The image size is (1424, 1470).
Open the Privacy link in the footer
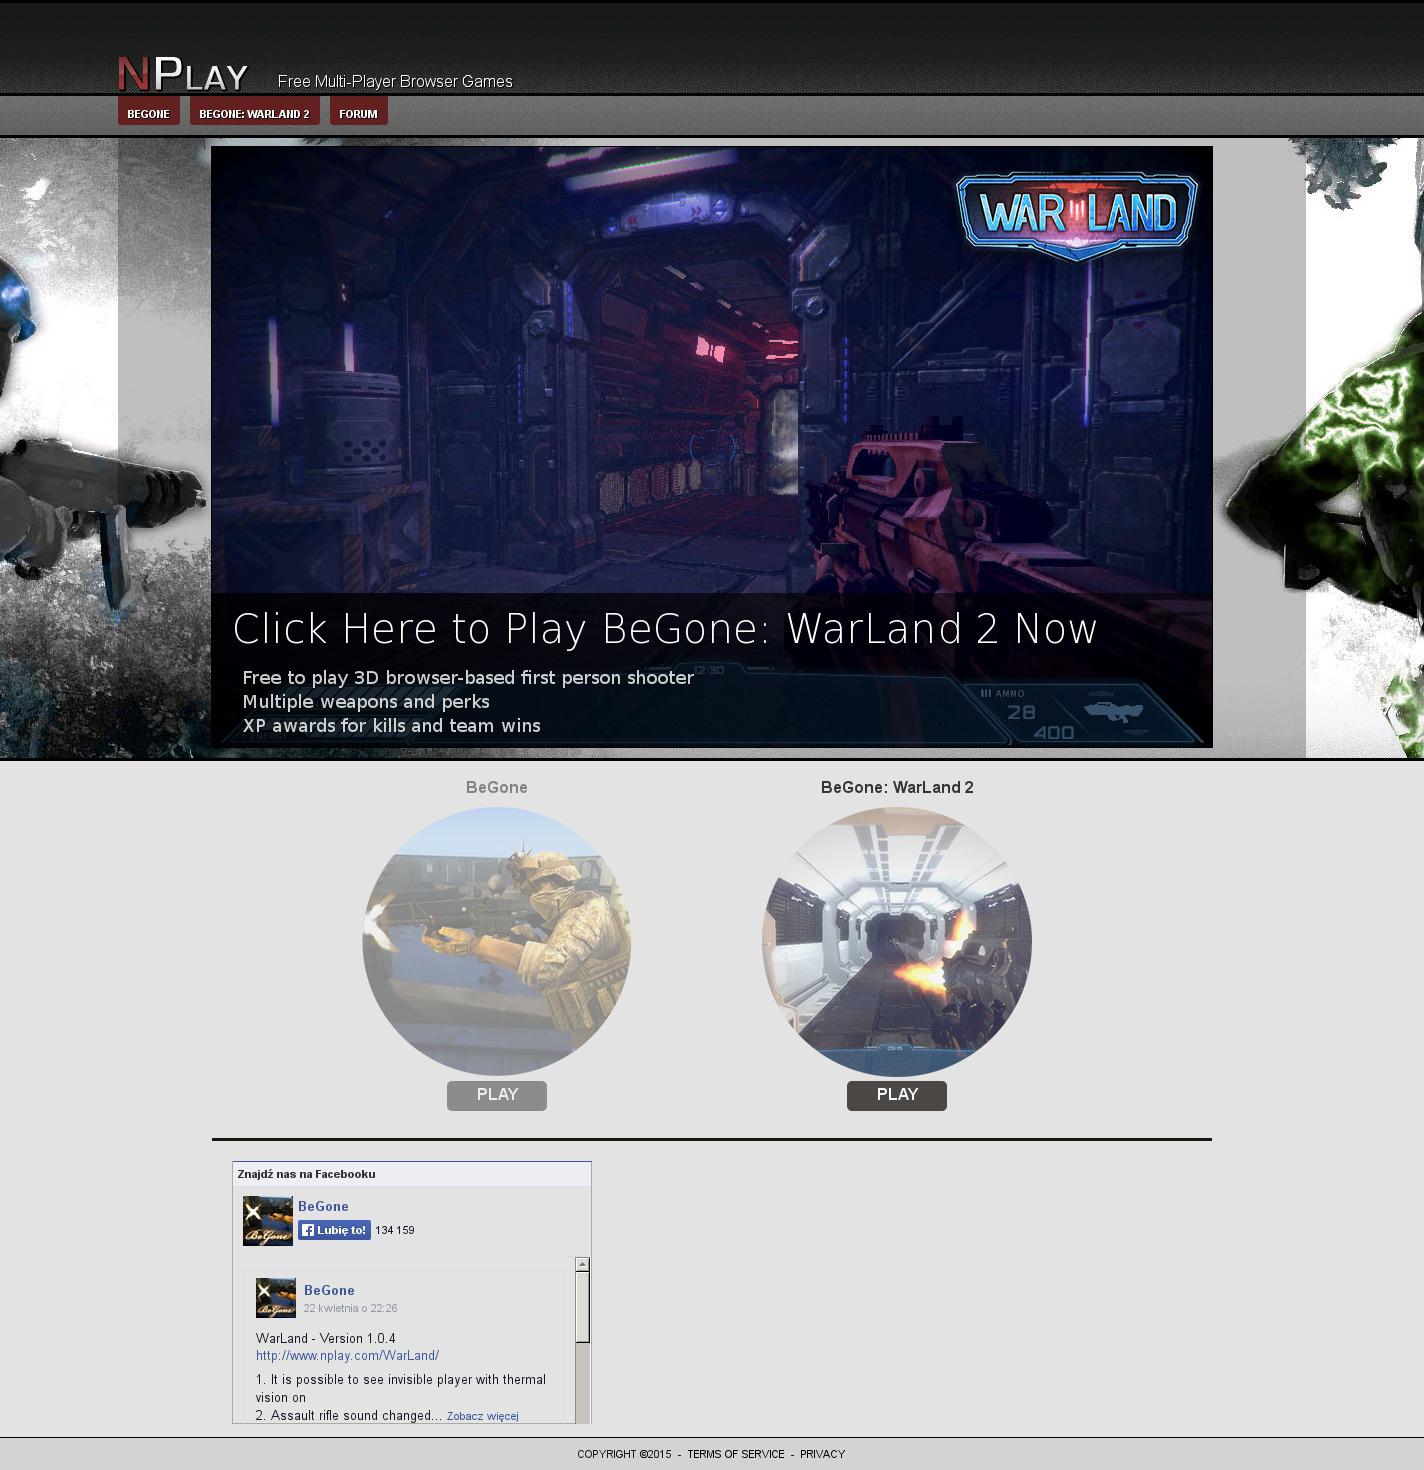822,1454
